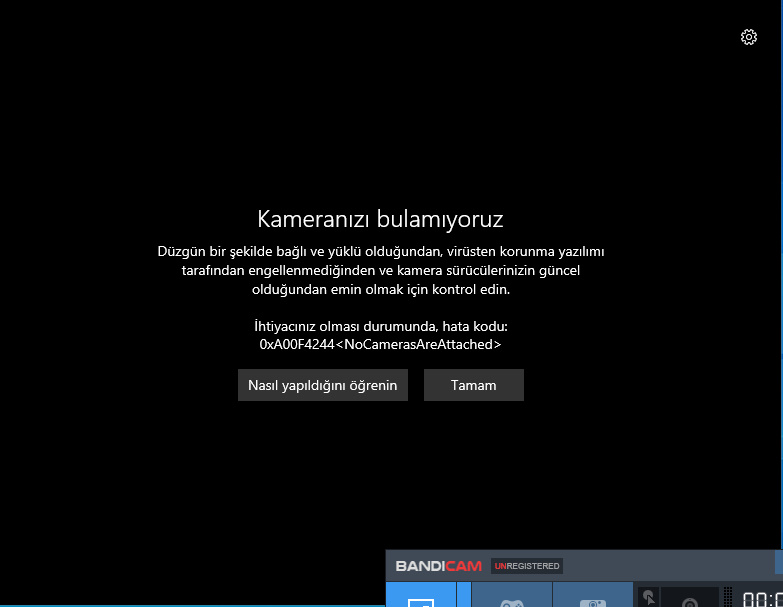Click the blue button at Bandicam's top-right edge
This screenshot has width=783, height=607.
click(x=778, y=563)
